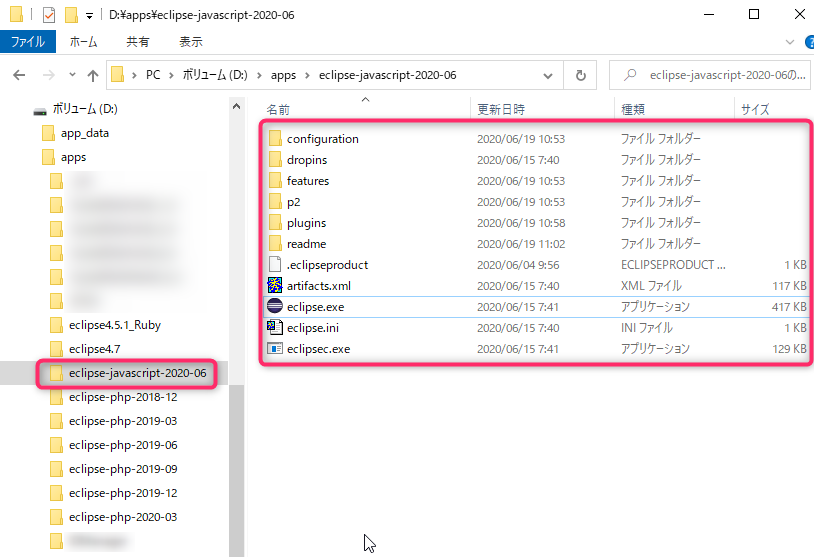This screenshot has width=814, height=557.
Task: Select the eclipse.ini file icon
Action: coord(275,327)
